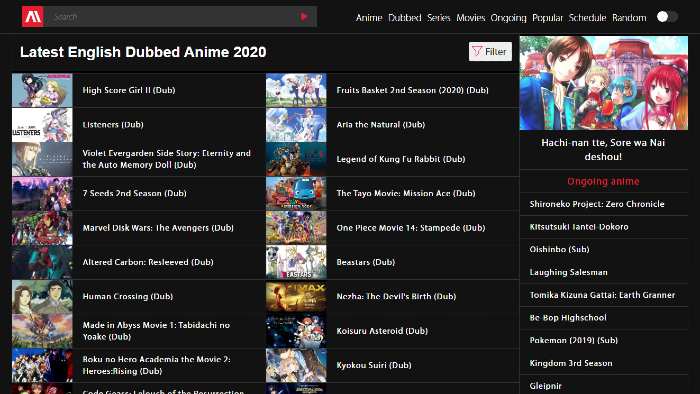The image size is (700, 394).
Task: Click the Fruits Basket thumbnail image
Action: pos(296,90)
